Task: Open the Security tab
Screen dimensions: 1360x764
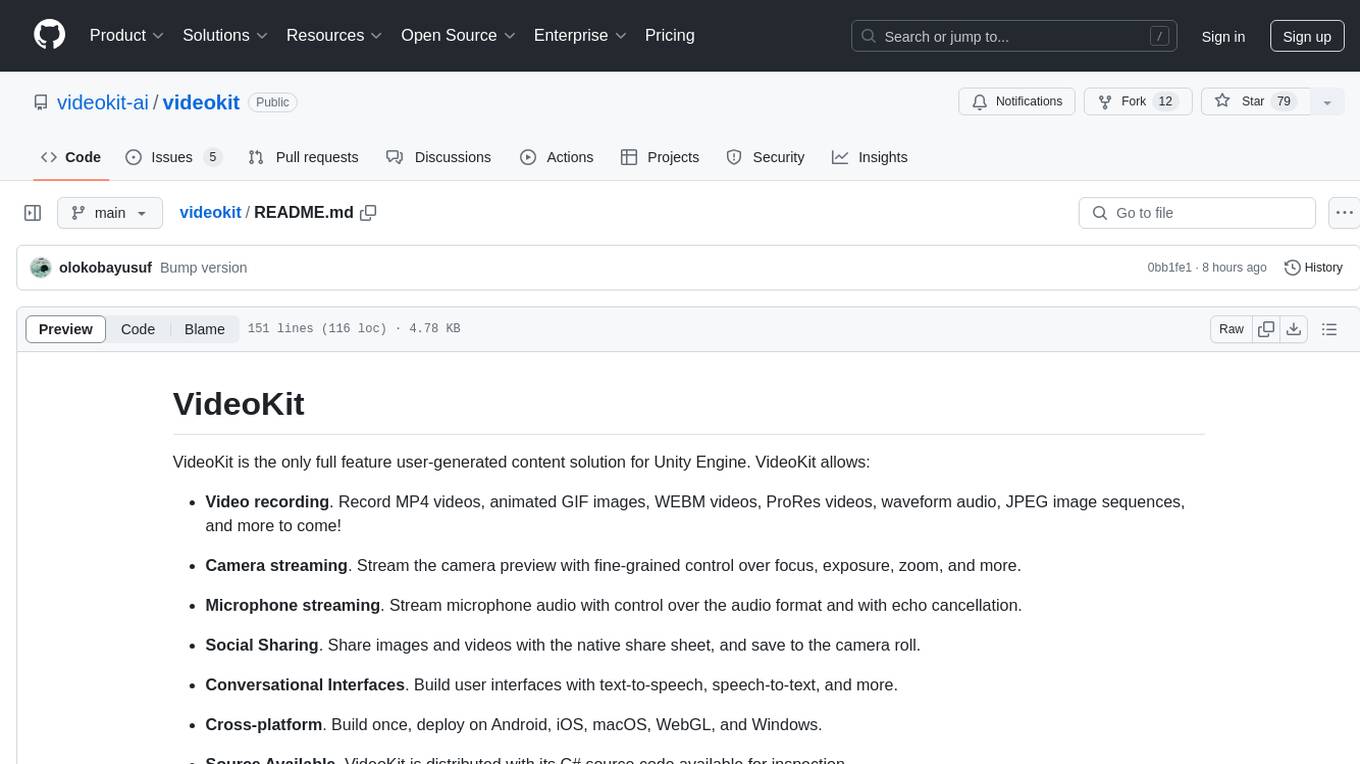Action: [765, 157]
